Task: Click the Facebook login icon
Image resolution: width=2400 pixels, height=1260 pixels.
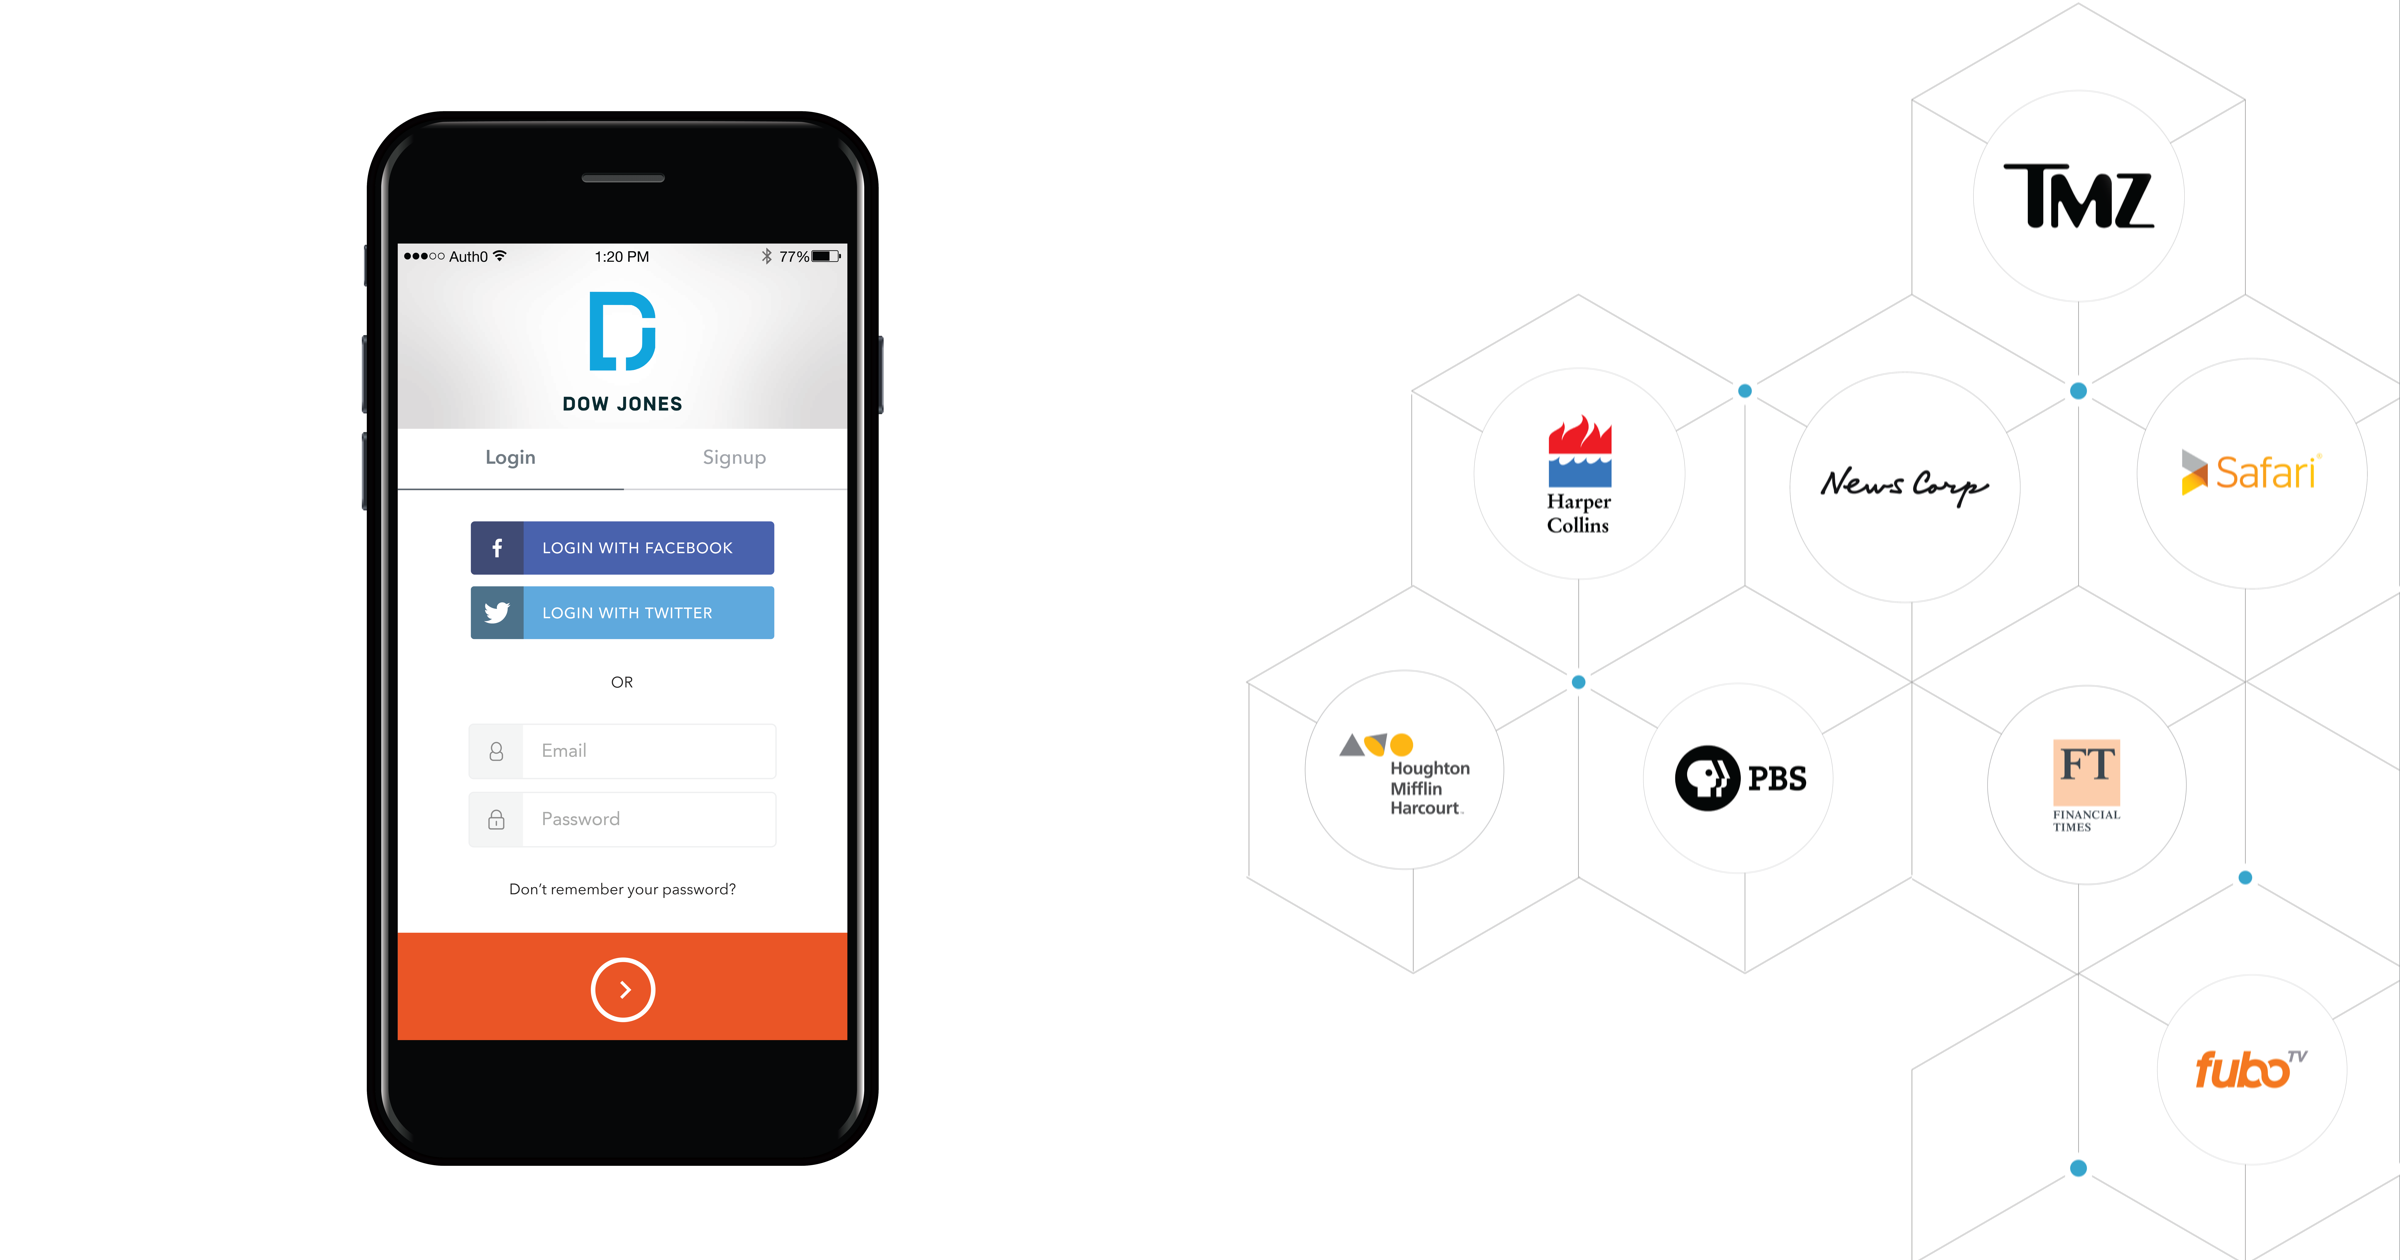Action: (x=498, y=546)
